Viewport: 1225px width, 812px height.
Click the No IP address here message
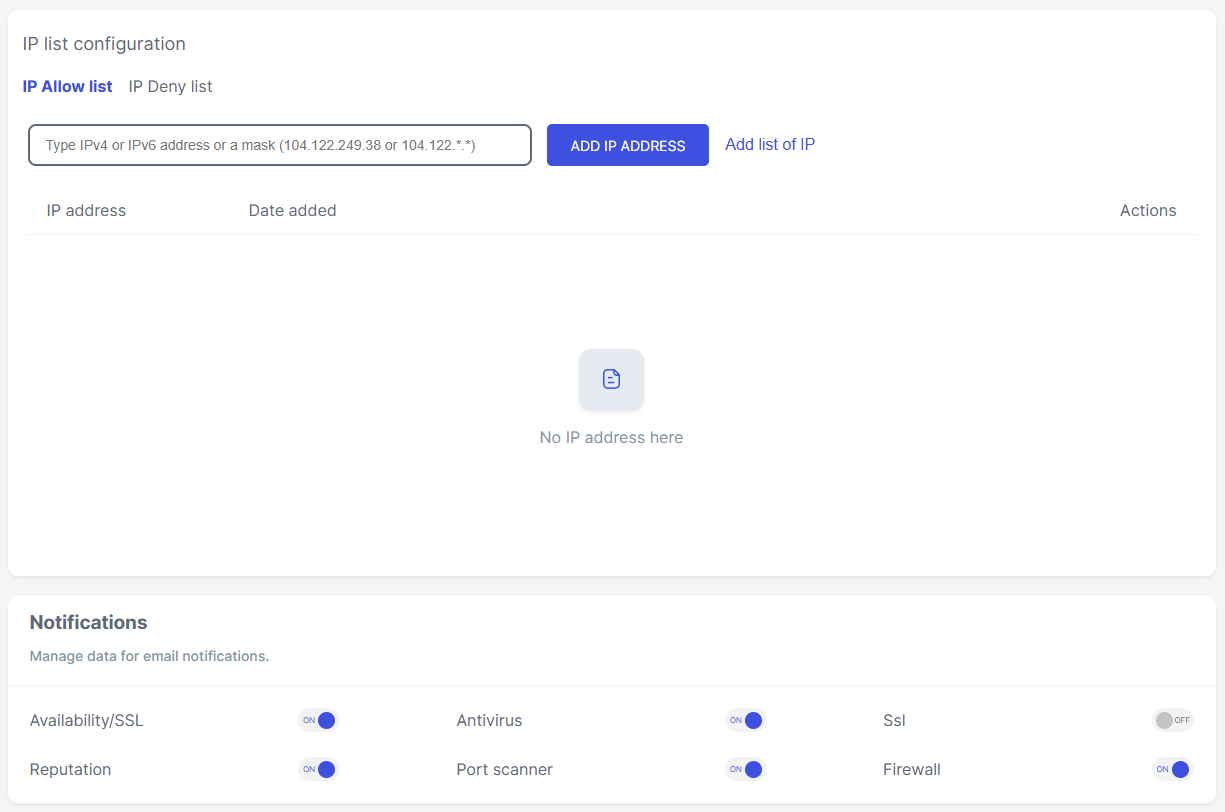[611, 438]
